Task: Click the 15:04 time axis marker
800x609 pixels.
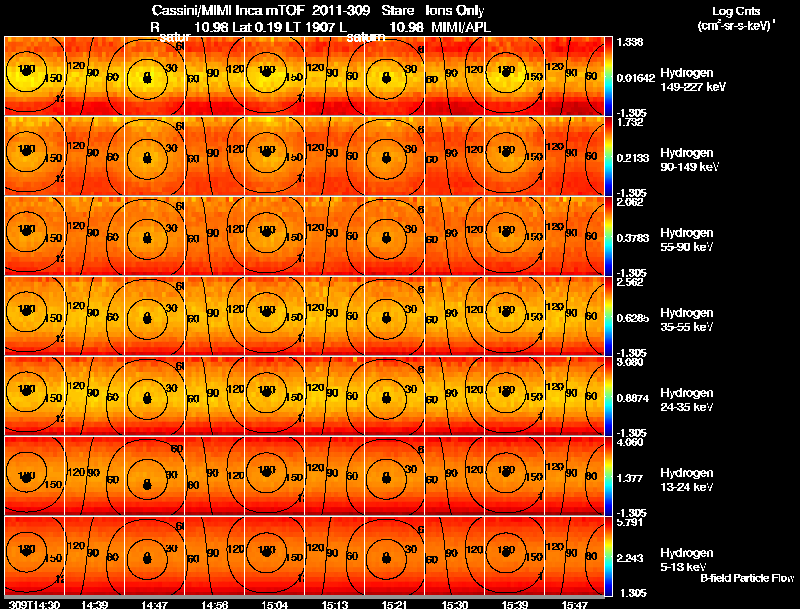Action: tap(274, 604)
